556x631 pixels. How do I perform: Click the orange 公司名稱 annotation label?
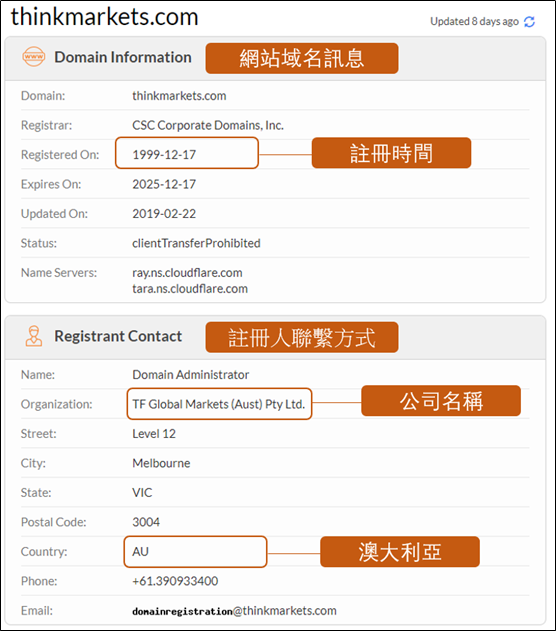tap(441, 401)
